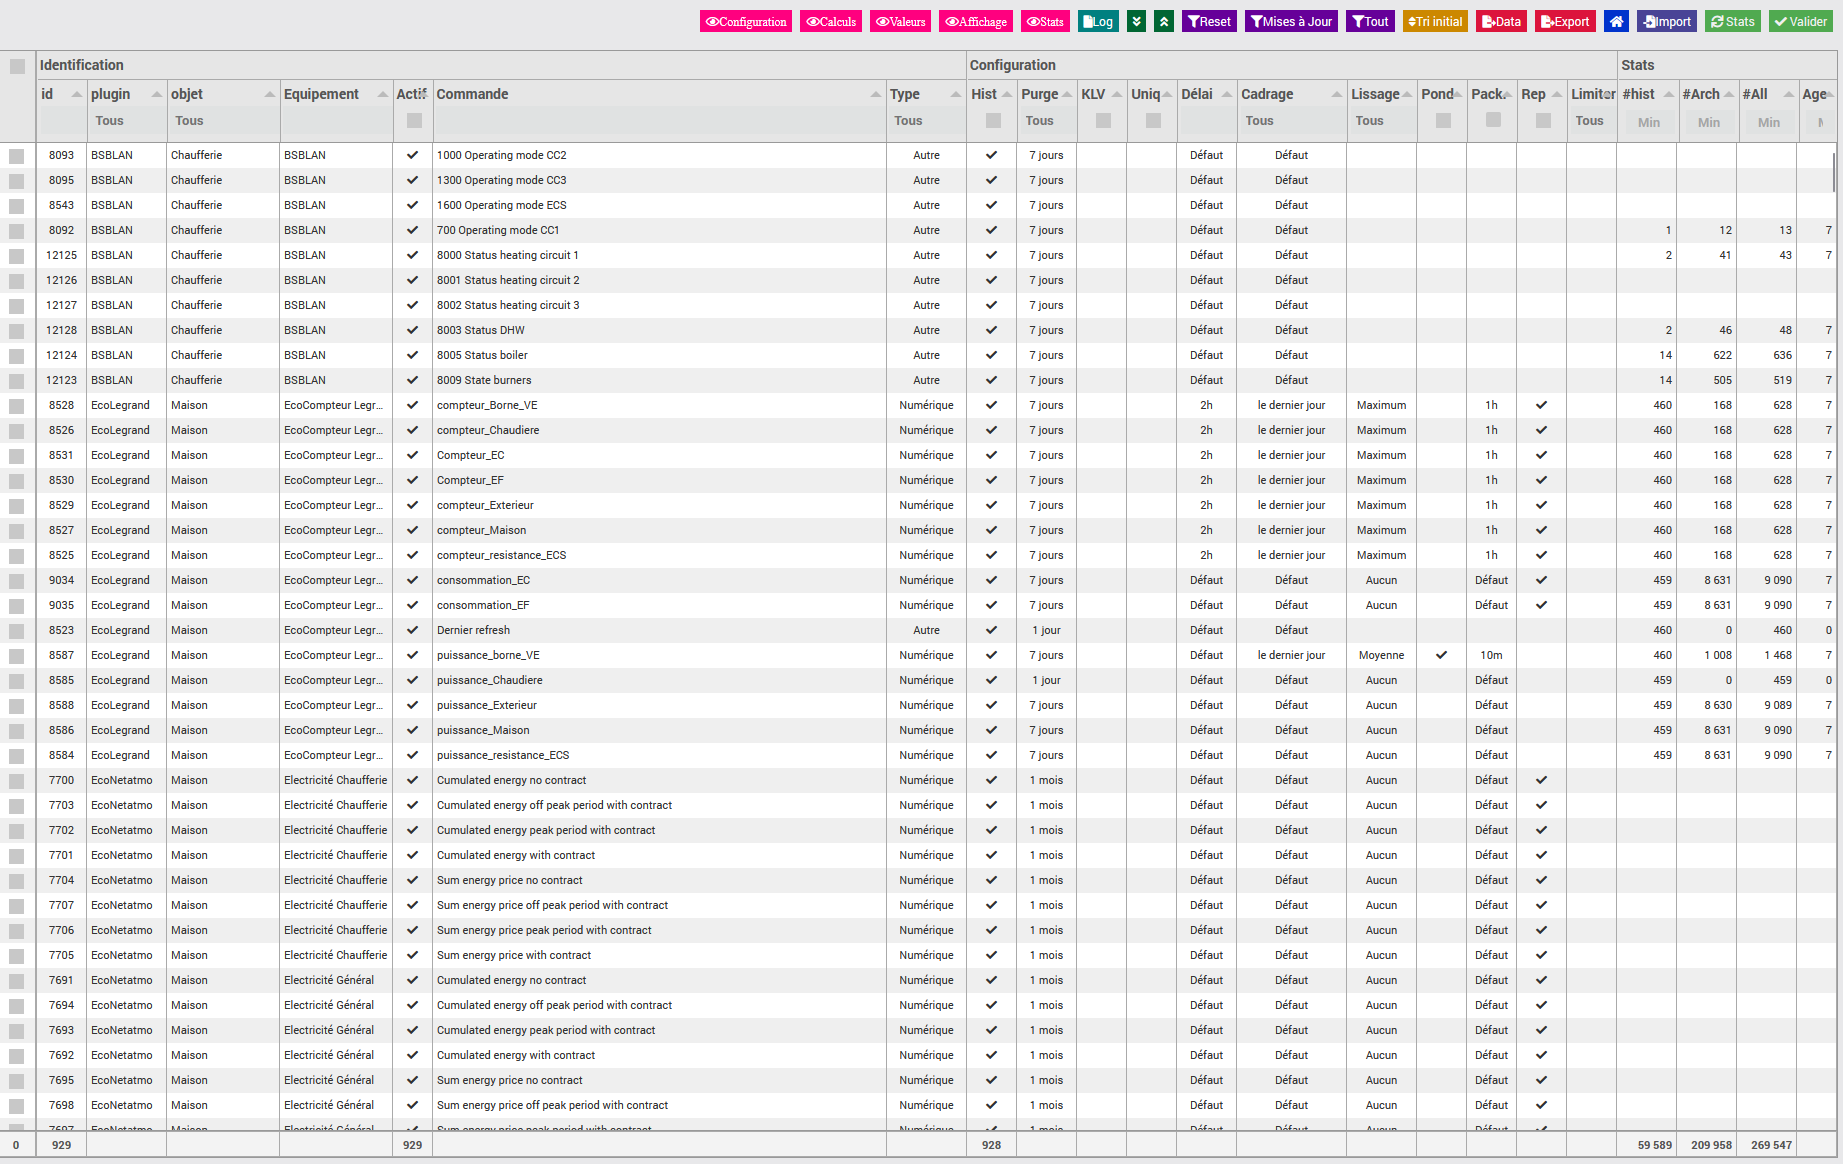Screen dimensions: 1843x1164
Task: Toggle the Affichage columns view
Action: pos(976,21)
